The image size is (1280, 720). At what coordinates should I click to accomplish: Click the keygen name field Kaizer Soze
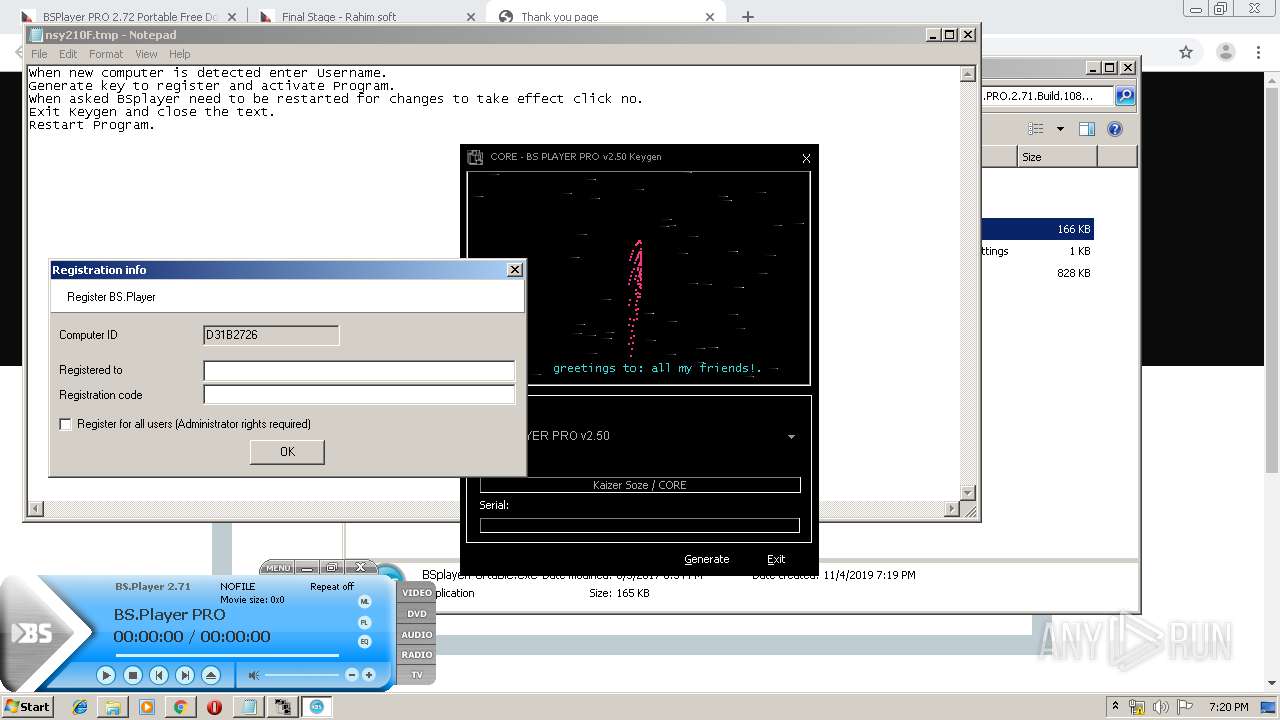[640, 485]
